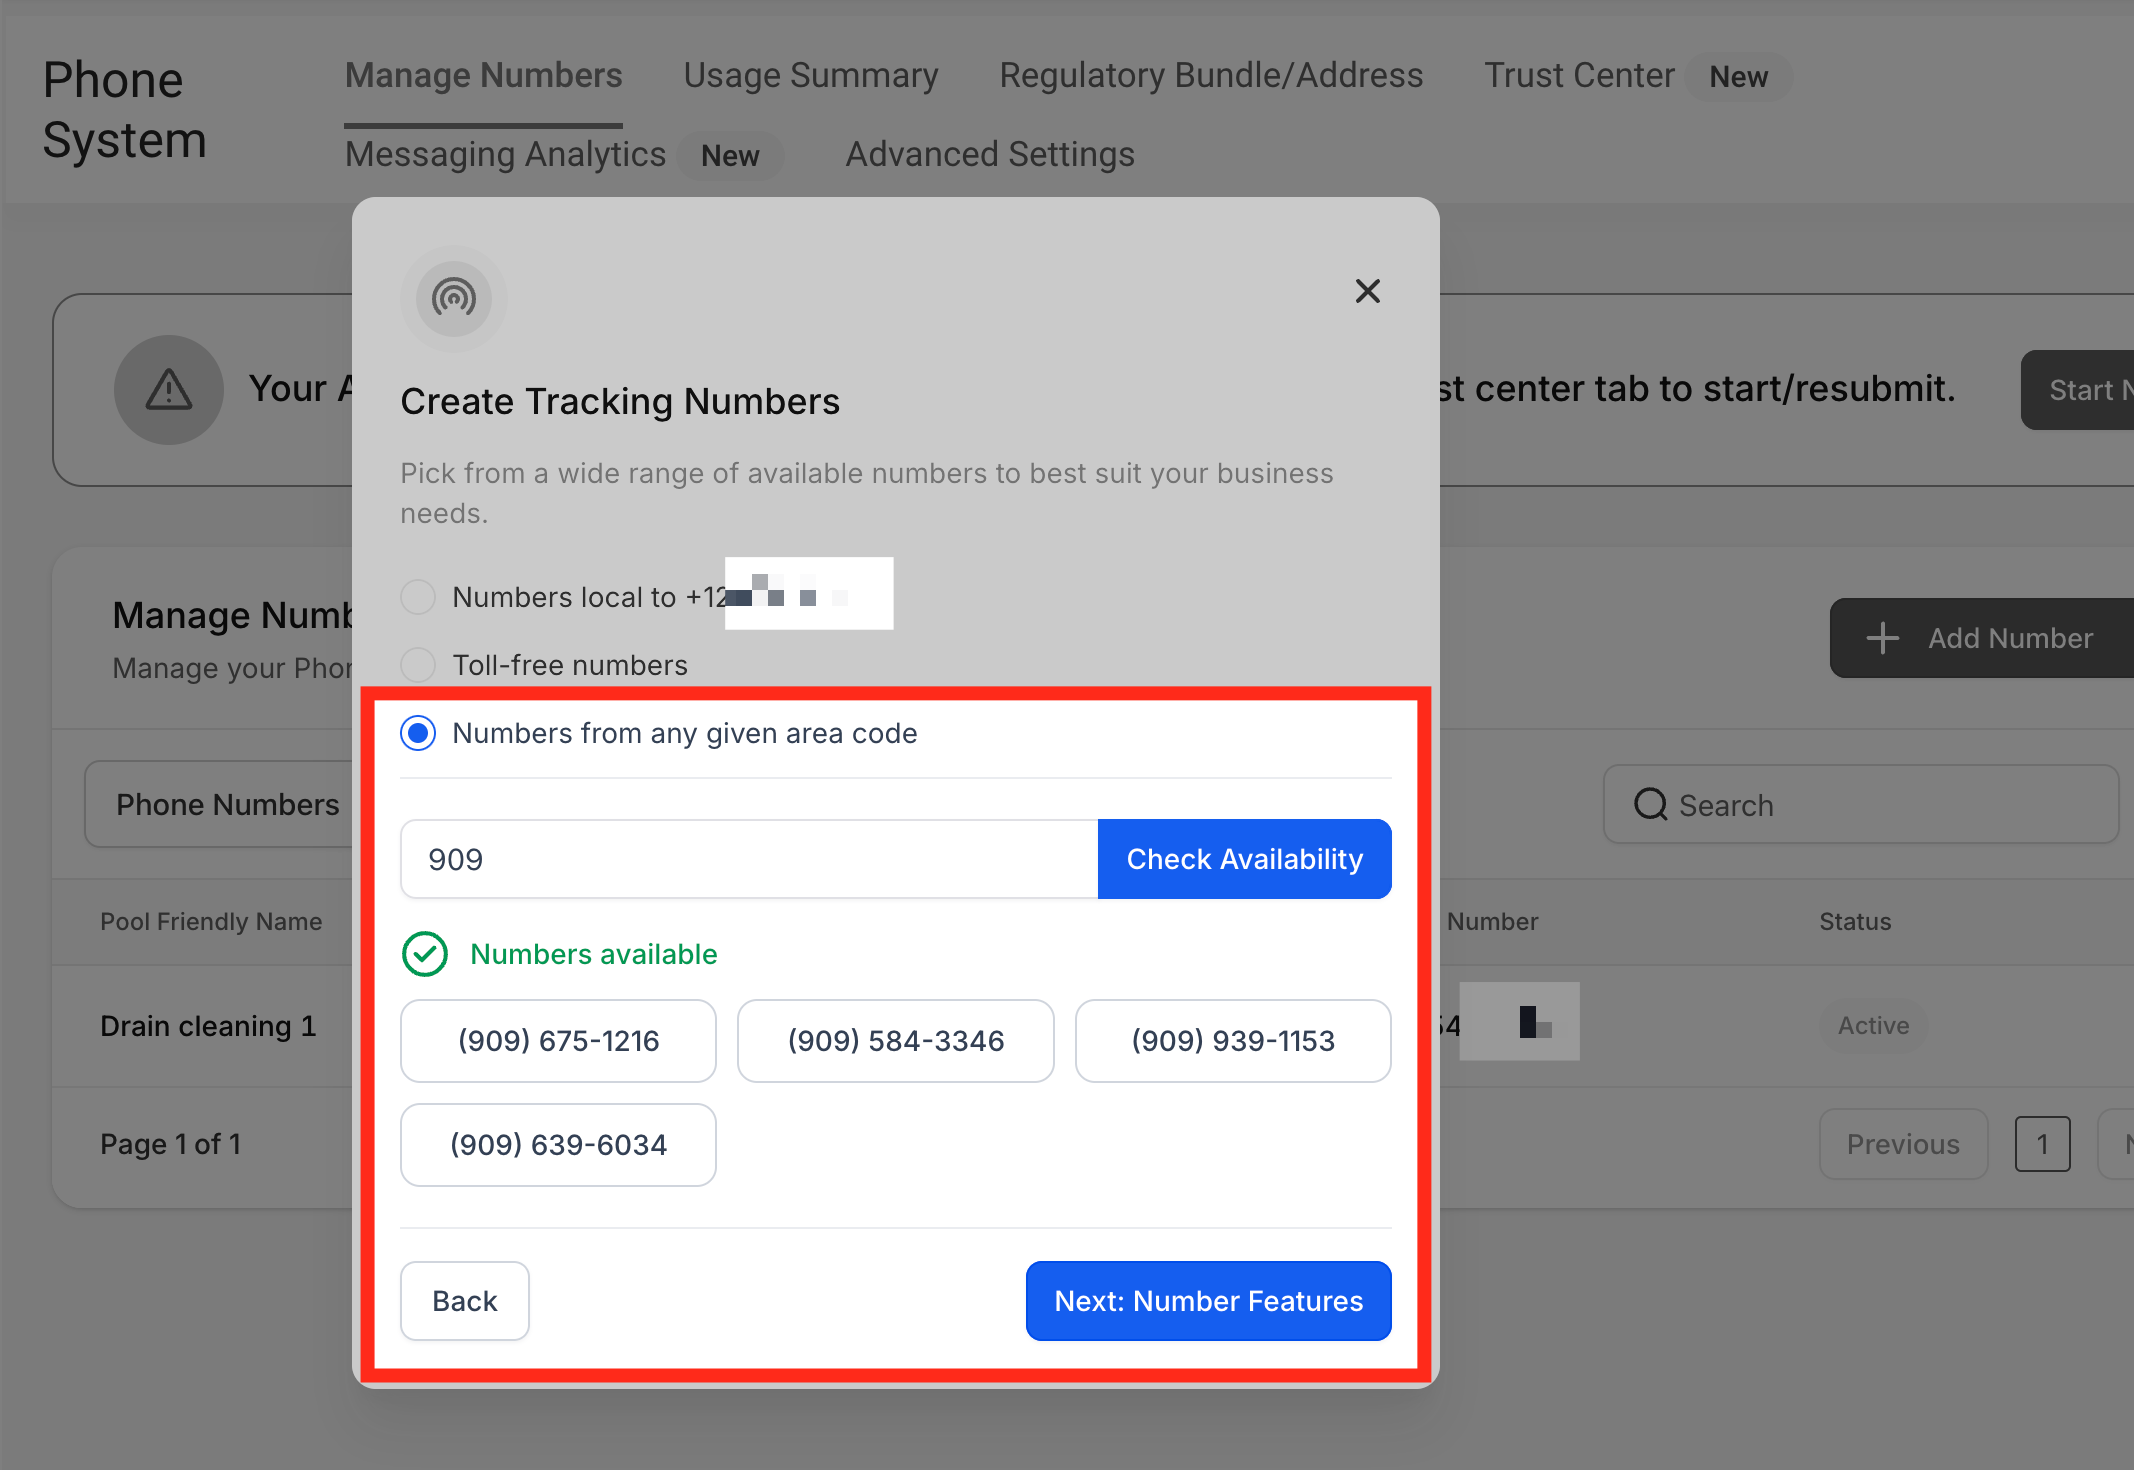The width and height of the screenshot is (2134, 1470).
Task: Open the Trust Center tab
Action: [1578, 75]
